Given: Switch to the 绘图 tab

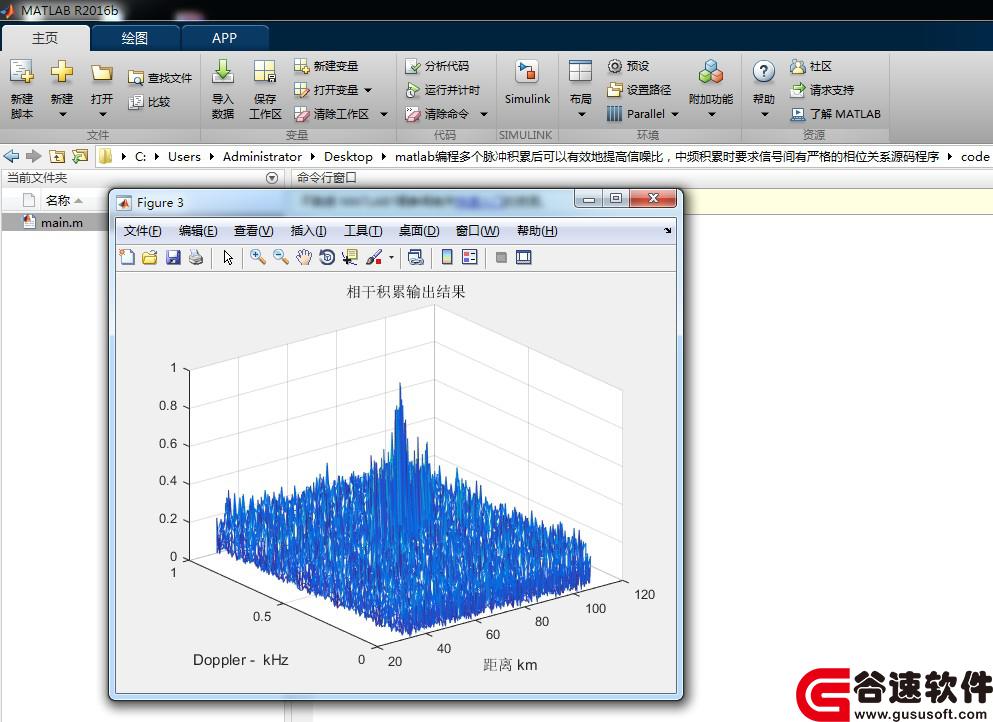Looking at the screenshot, I should point(135,38).
